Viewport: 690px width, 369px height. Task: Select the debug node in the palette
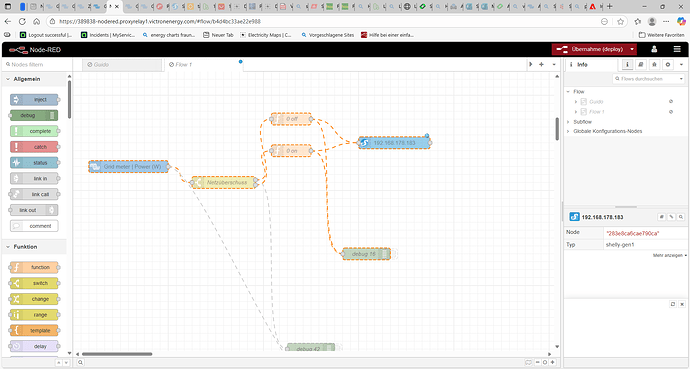click(34, 116)
